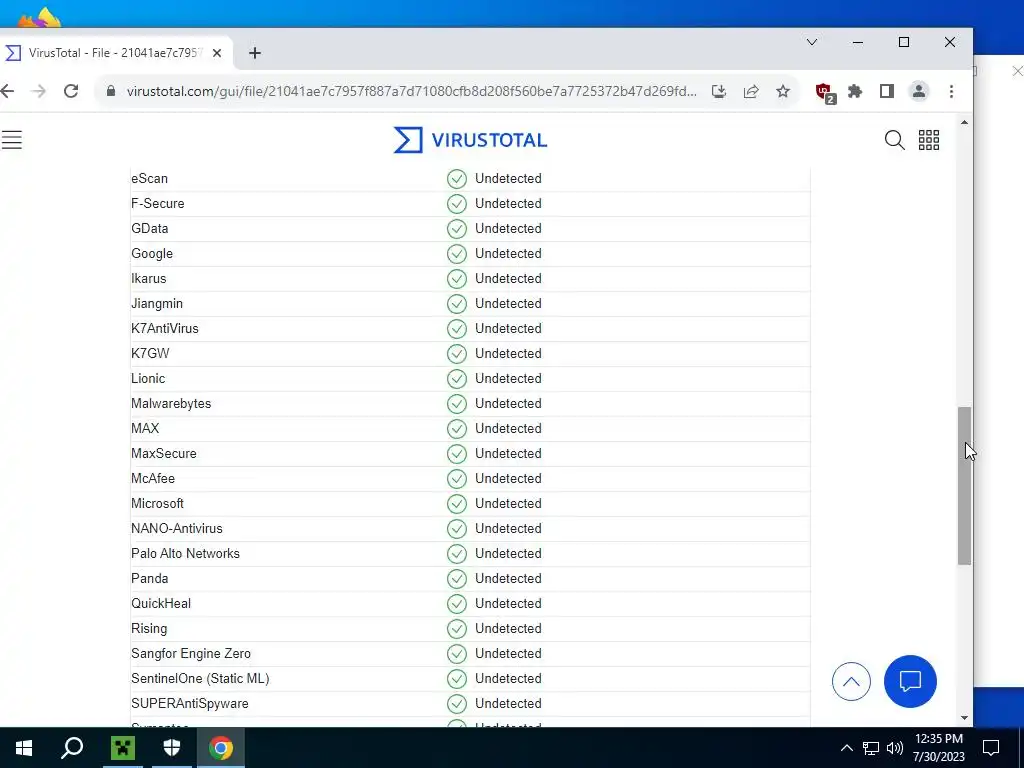This screenshot has height=768, width=1024.
Task: Select the K7GW engine name
Action: tap(150, 353)
